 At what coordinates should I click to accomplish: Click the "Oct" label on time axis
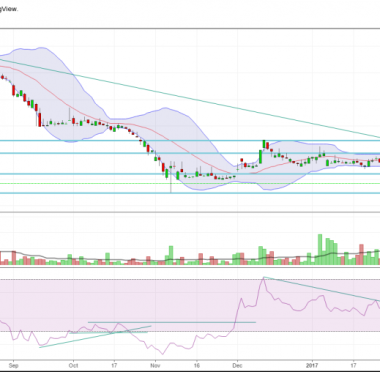tap(73, 366)
